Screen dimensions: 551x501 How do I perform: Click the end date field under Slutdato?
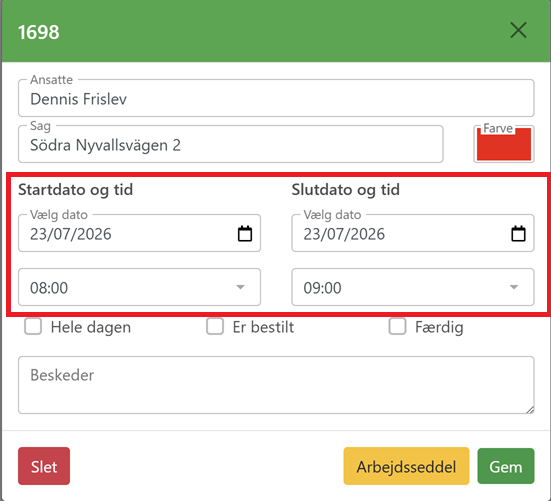pos(413,233)
